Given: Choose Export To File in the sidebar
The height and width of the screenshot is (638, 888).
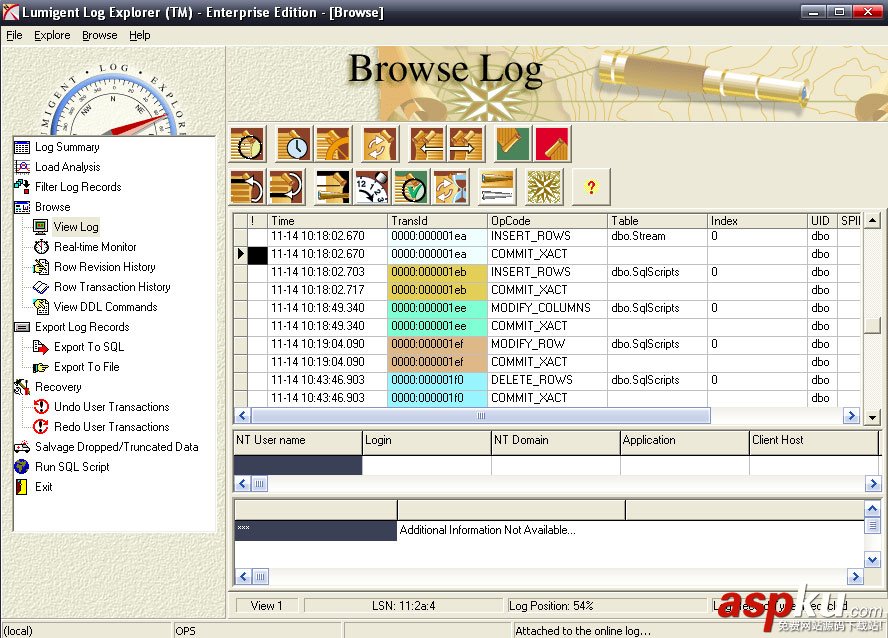Looking at the screenshot, I should [x=87, y=367].
